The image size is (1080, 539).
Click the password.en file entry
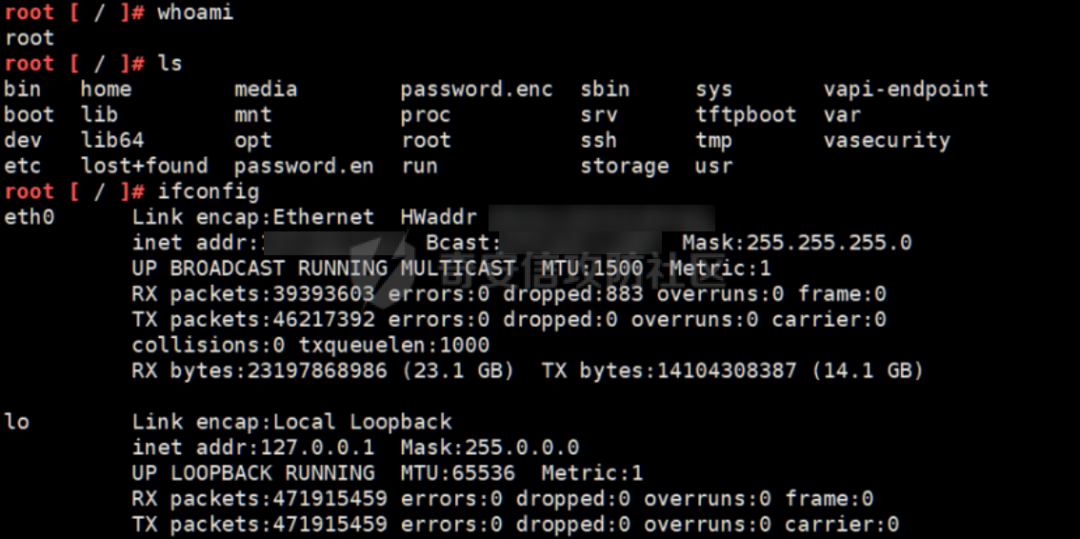304,167
